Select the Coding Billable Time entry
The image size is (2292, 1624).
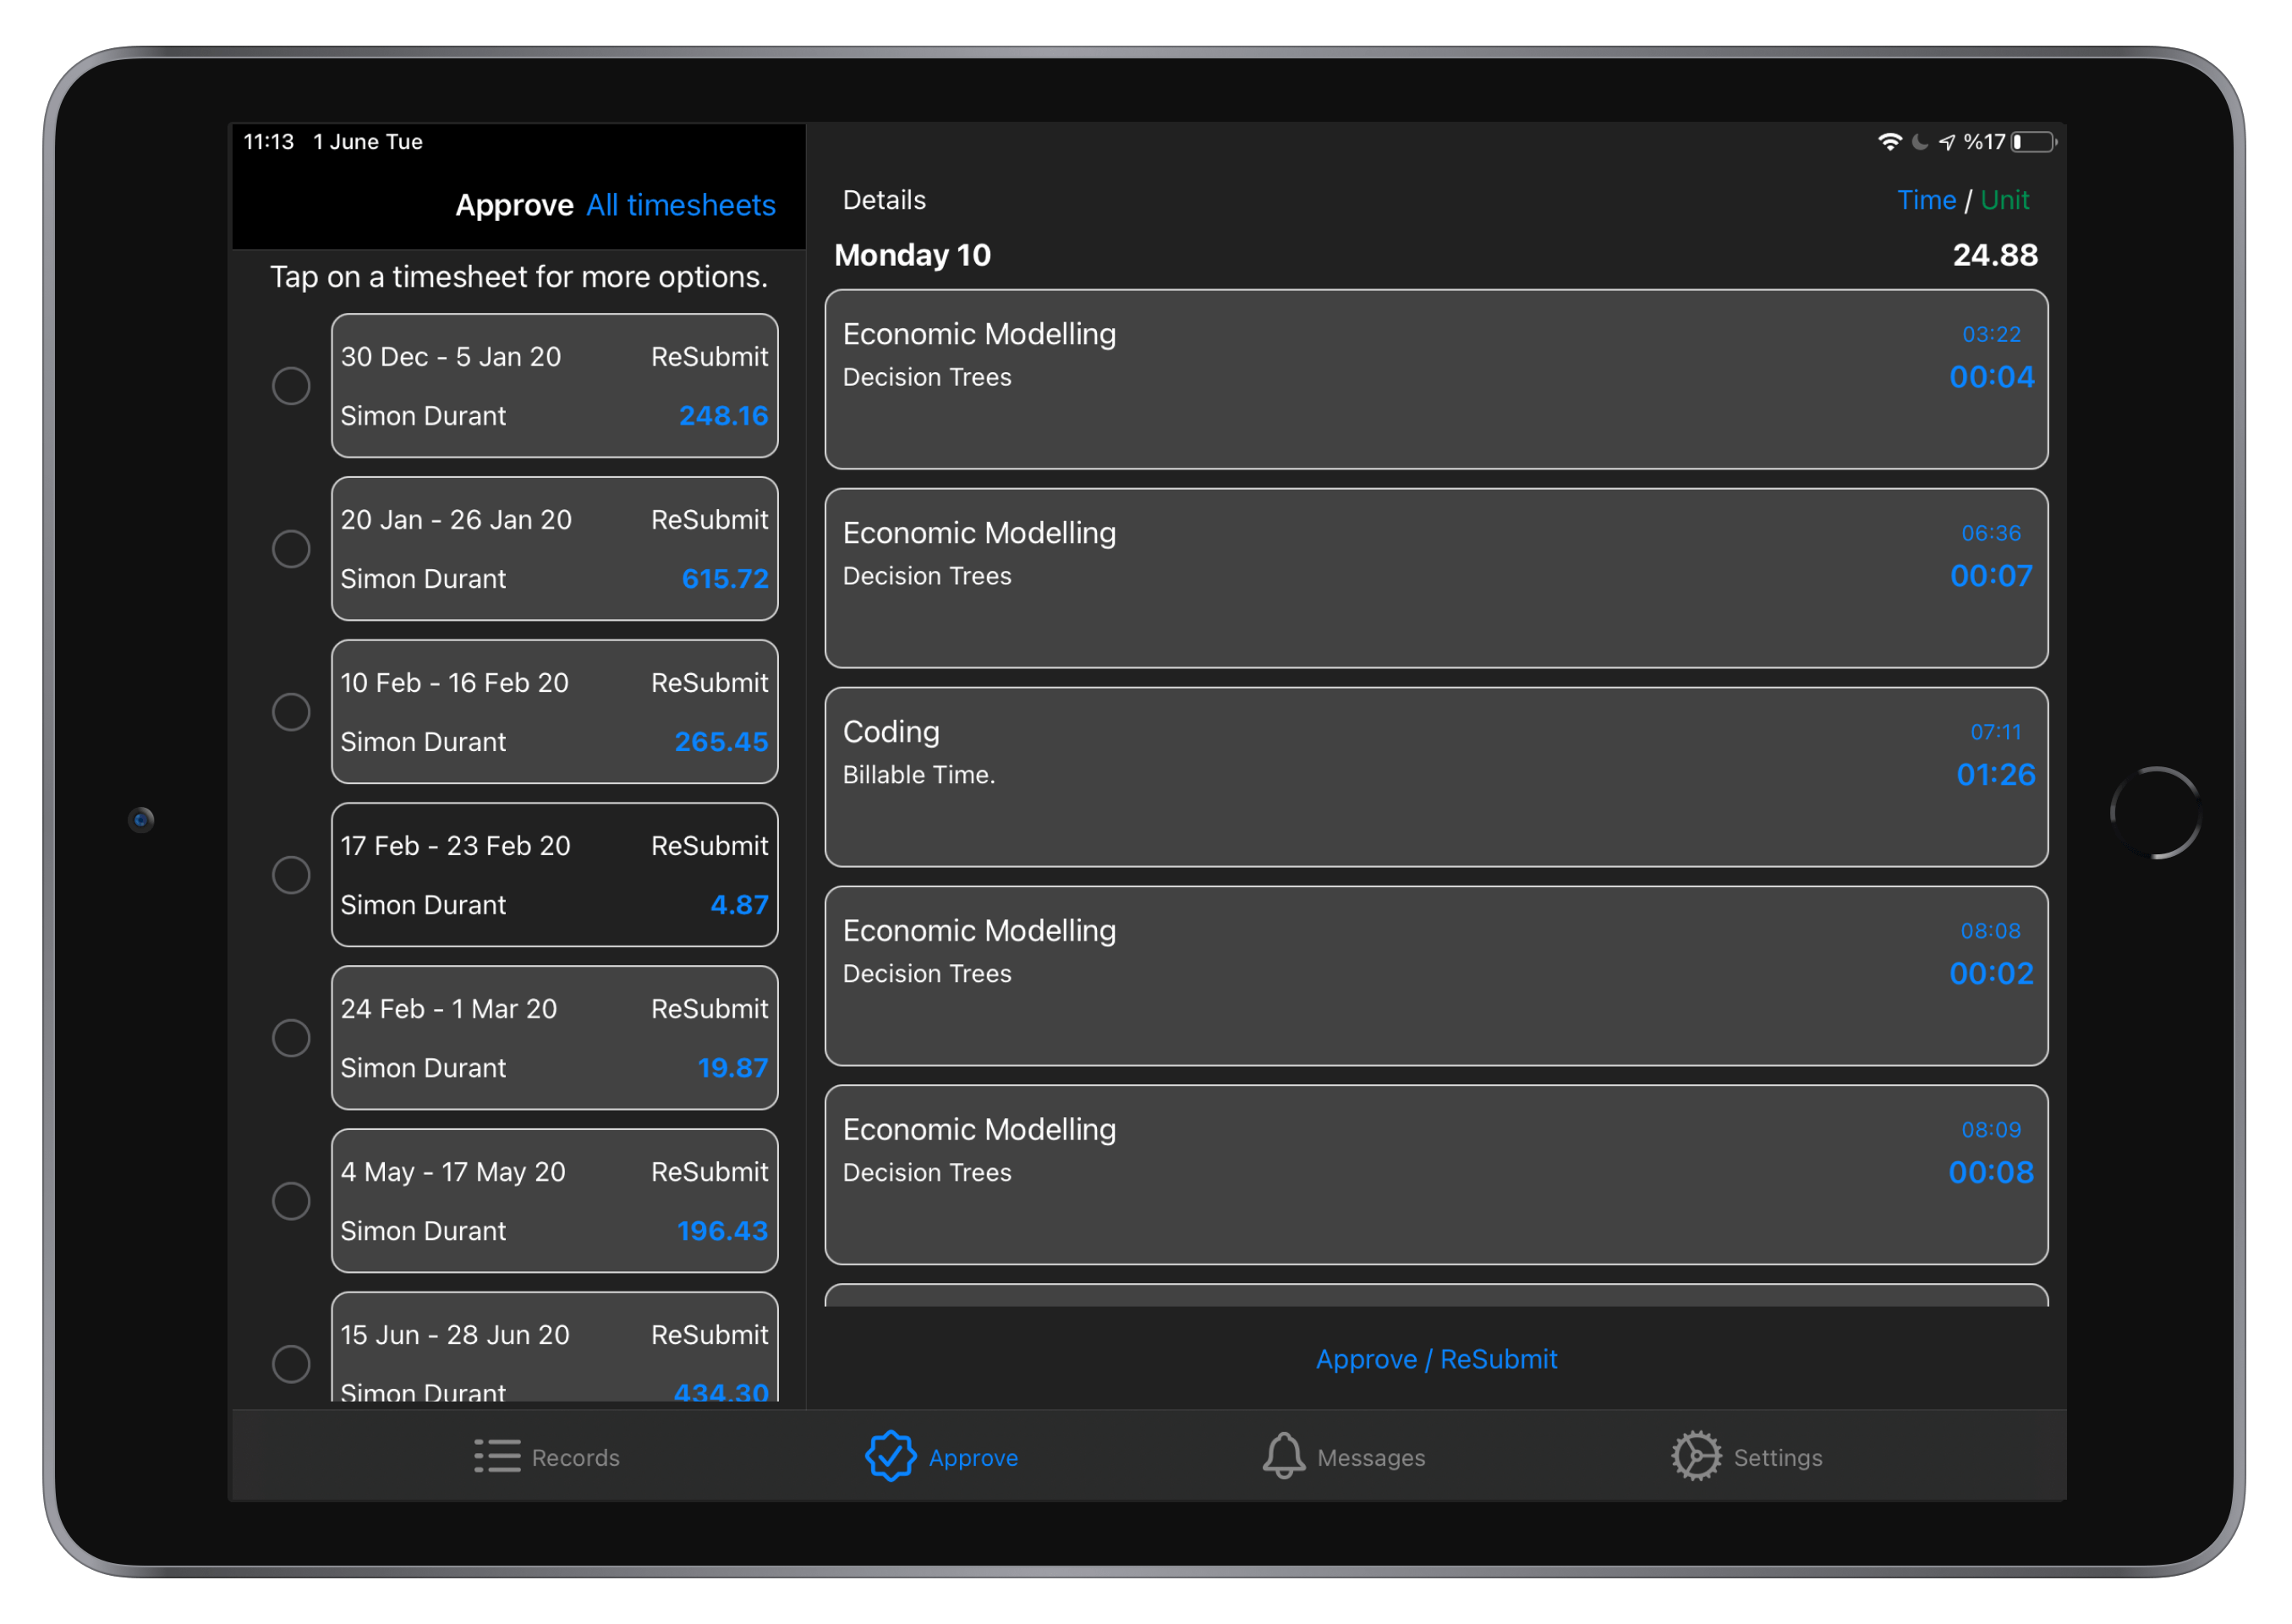(x=1436, y=777)
